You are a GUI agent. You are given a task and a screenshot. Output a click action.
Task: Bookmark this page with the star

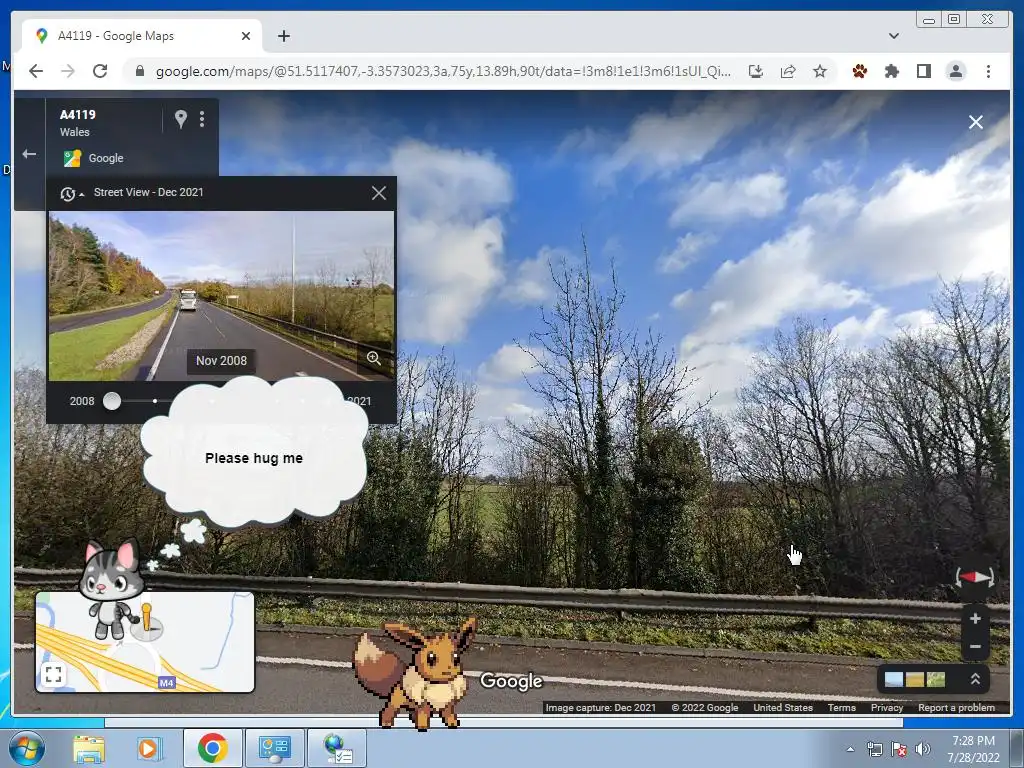820,71
